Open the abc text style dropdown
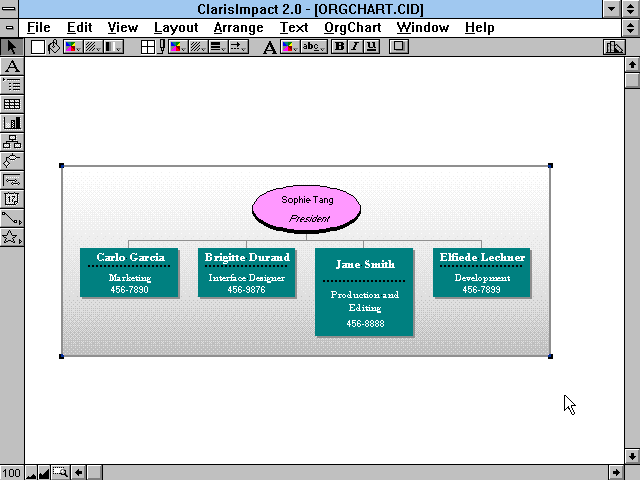 [x=314, y=47]
